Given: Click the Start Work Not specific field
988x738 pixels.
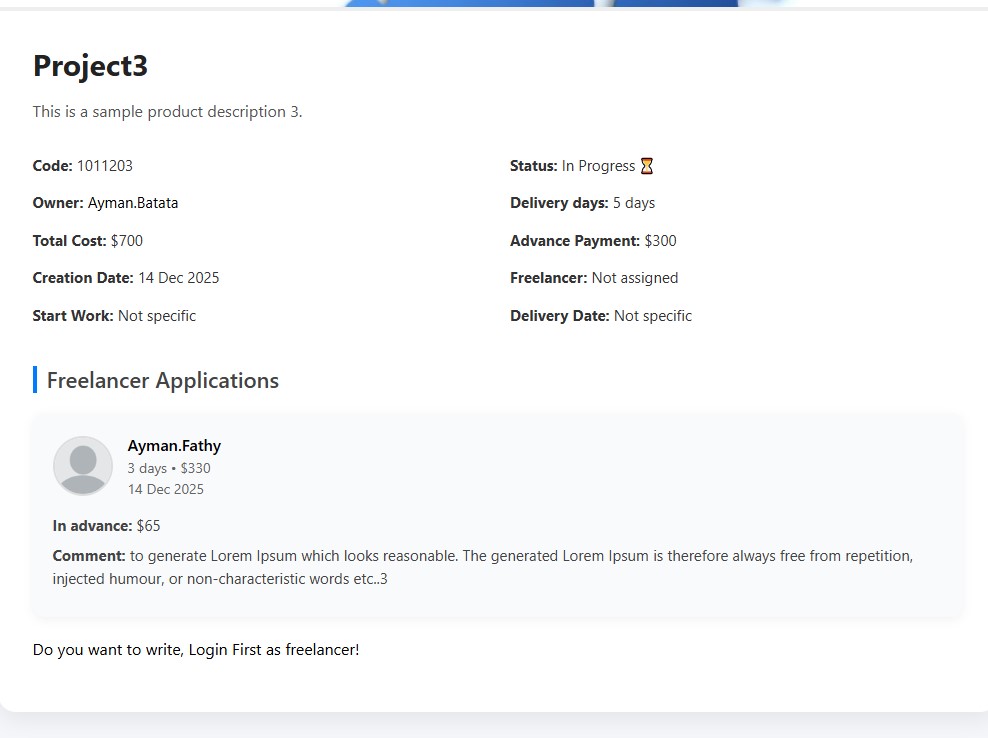Looking at the screenshot, I should pos(157,316).
